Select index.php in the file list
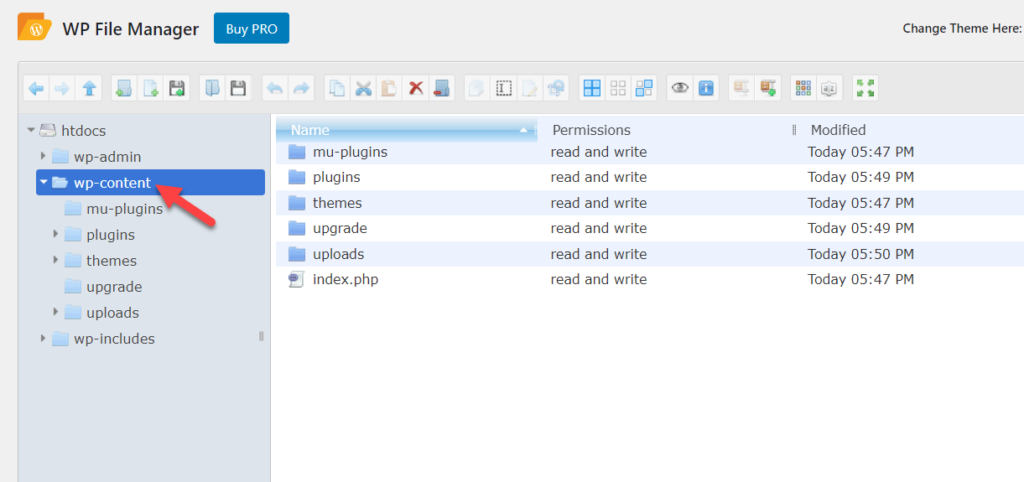This screenshot has height=482, width=1024. [650, 280]
